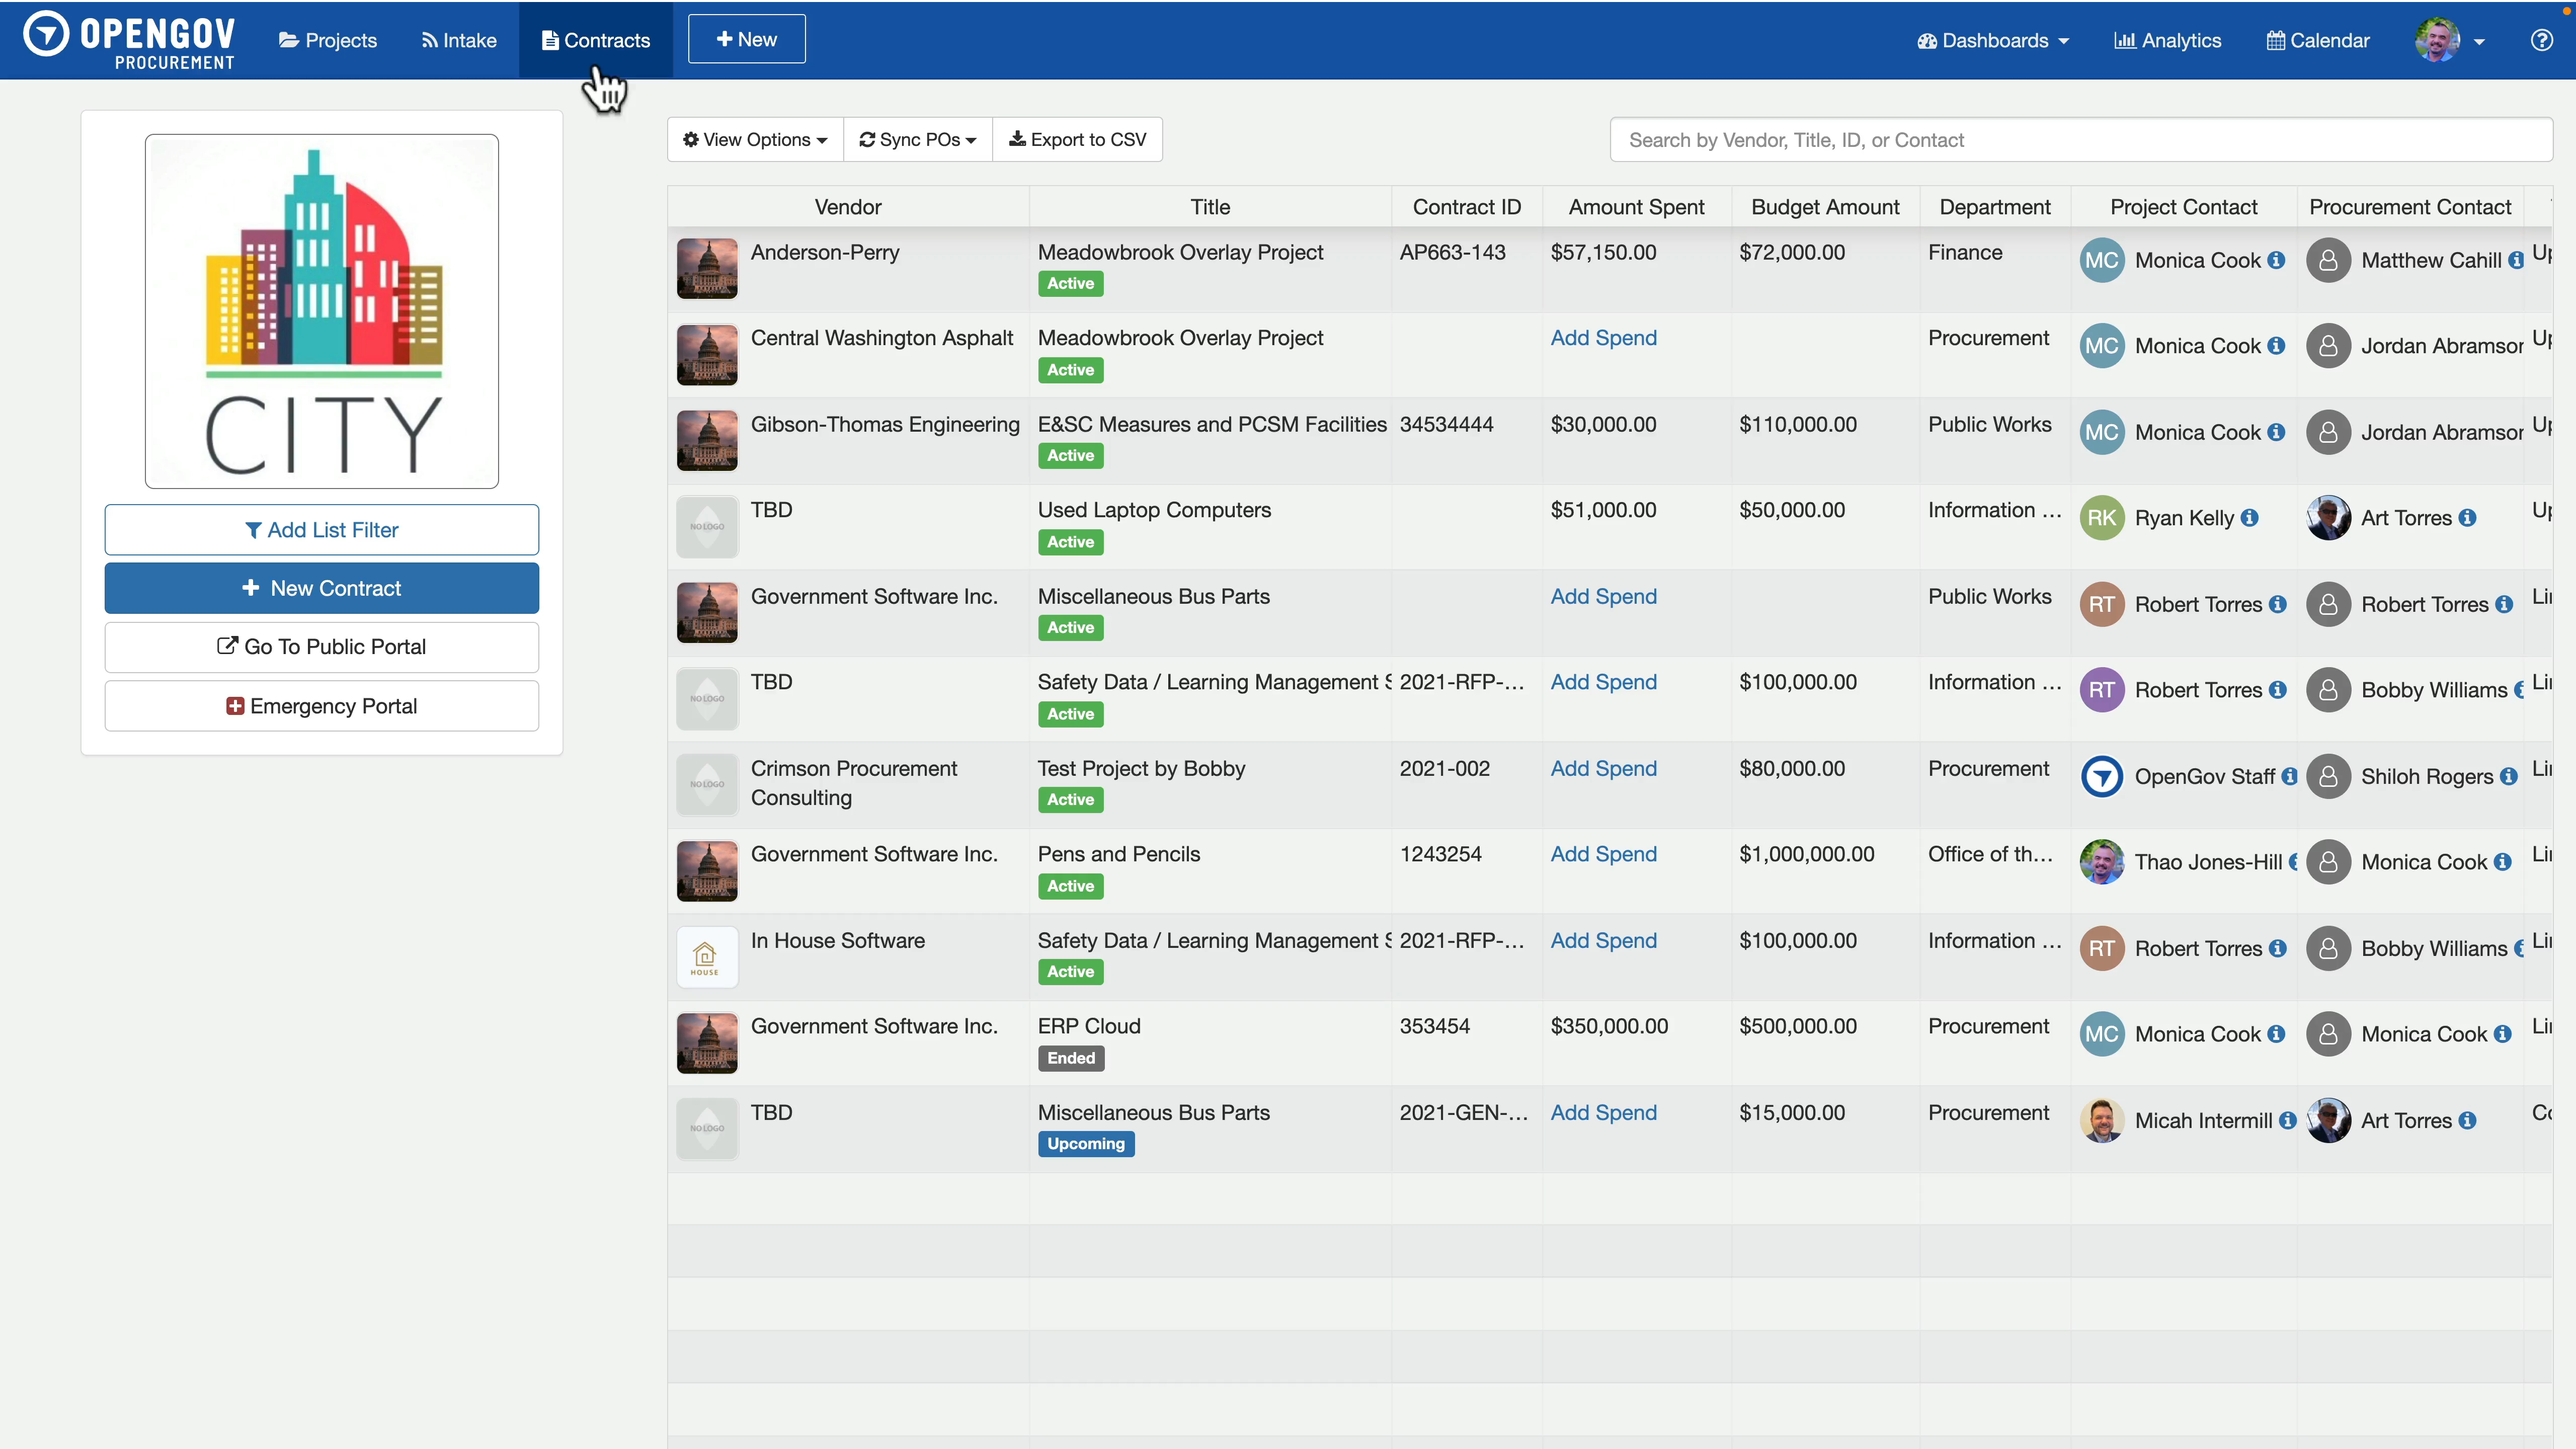The image size is (2576, 1449).
Task: Click contract ID AP663-143
Action: point(1452,252)
